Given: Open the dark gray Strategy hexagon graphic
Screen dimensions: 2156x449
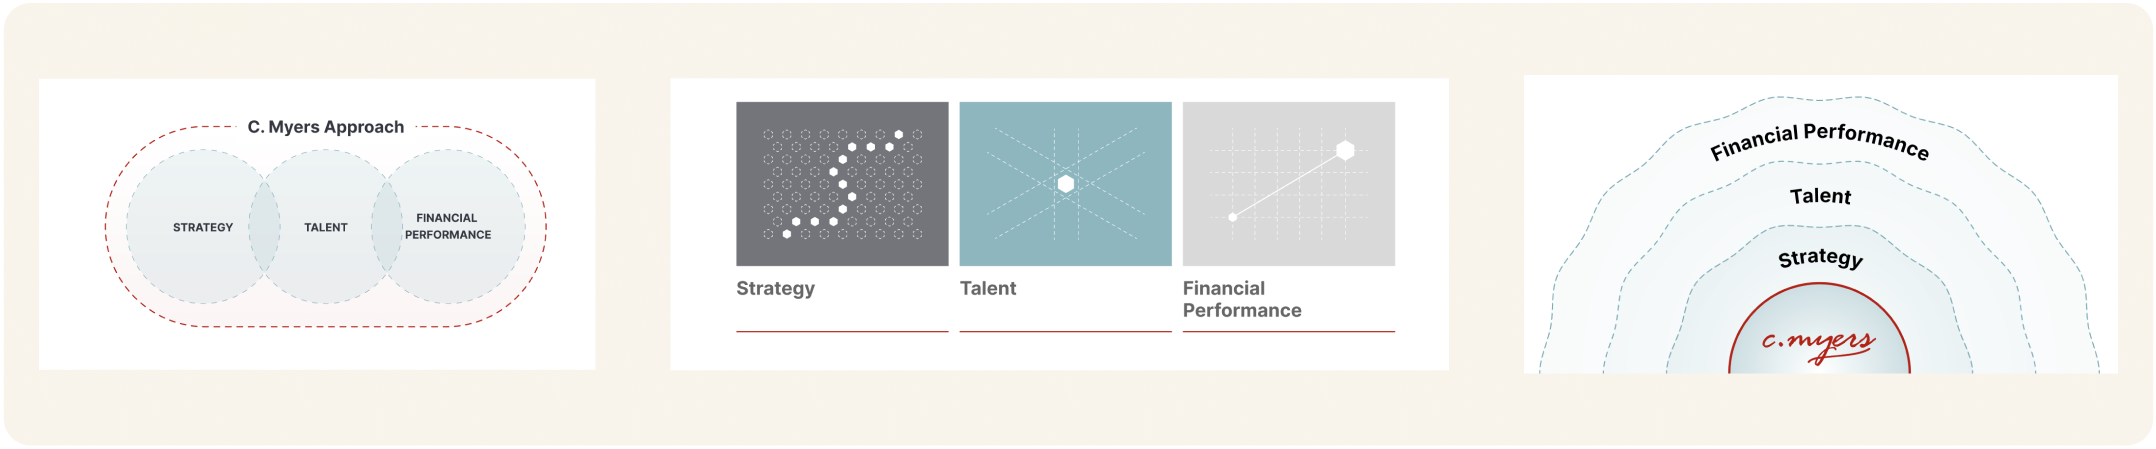Looking at the screenshot, I should point(842,184).
